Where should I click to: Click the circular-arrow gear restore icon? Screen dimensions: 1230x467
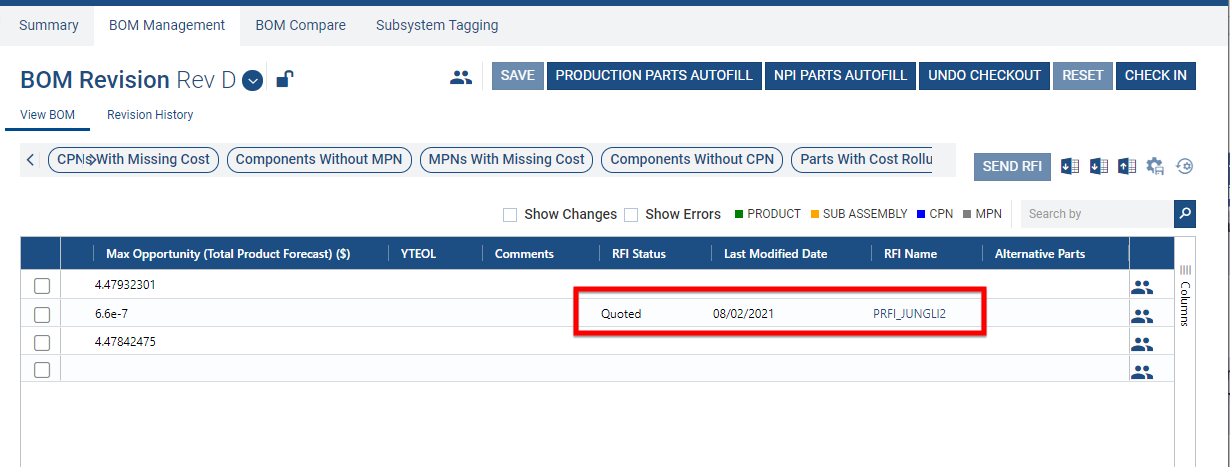pyautogui.click(x=1185, y=167)
